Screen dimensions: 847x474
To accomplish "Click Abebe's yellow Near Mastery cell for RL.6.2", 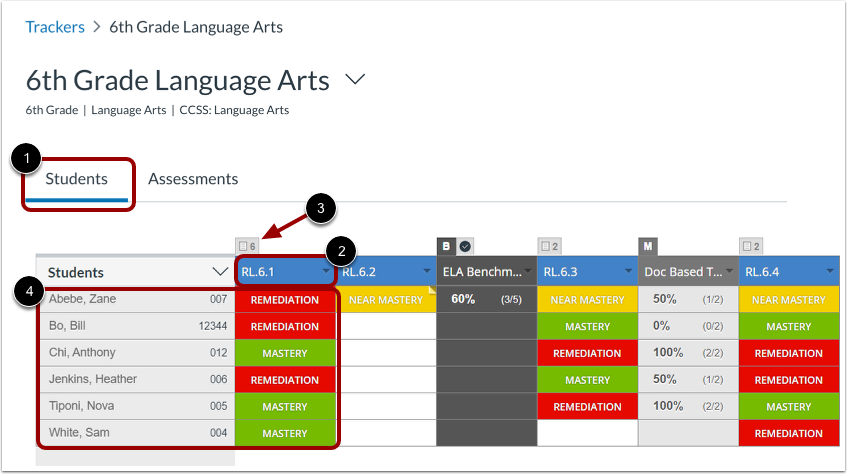I will click(386, 299).
